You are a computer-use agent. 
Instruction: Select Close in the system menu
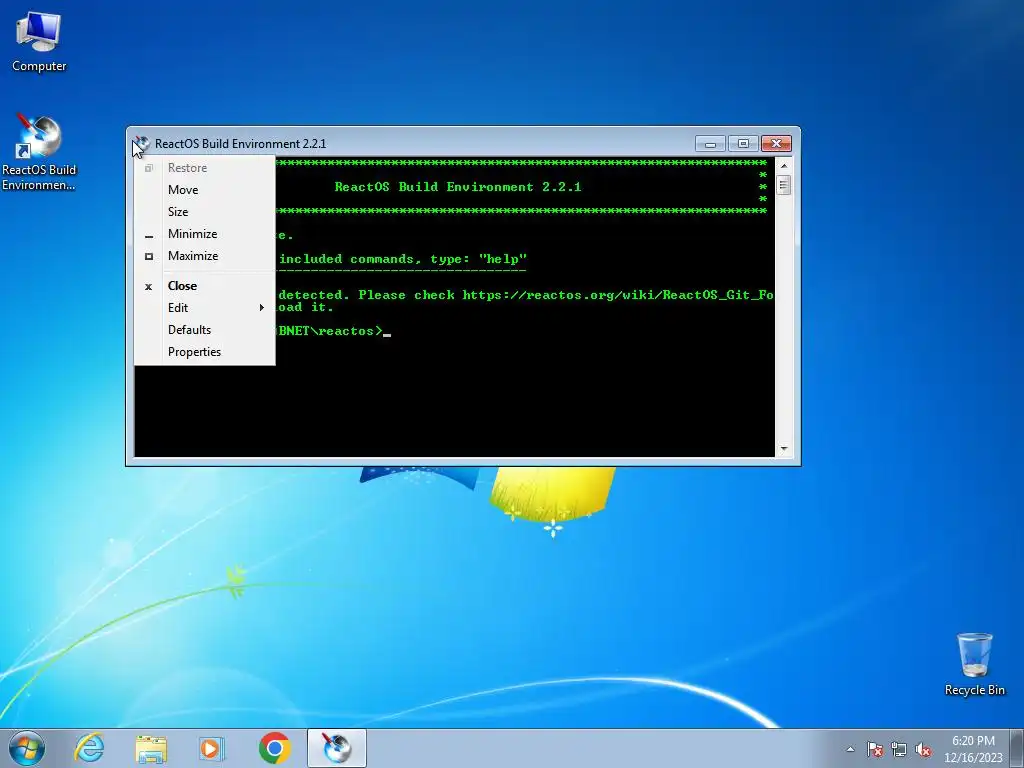[x=204, y=286]
